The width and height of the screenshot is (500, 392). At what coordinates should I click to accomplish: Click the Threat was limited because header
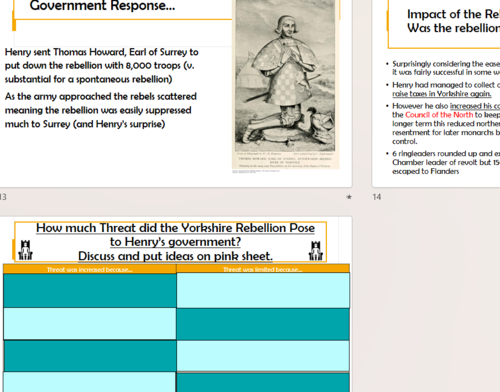click(263, 269)
